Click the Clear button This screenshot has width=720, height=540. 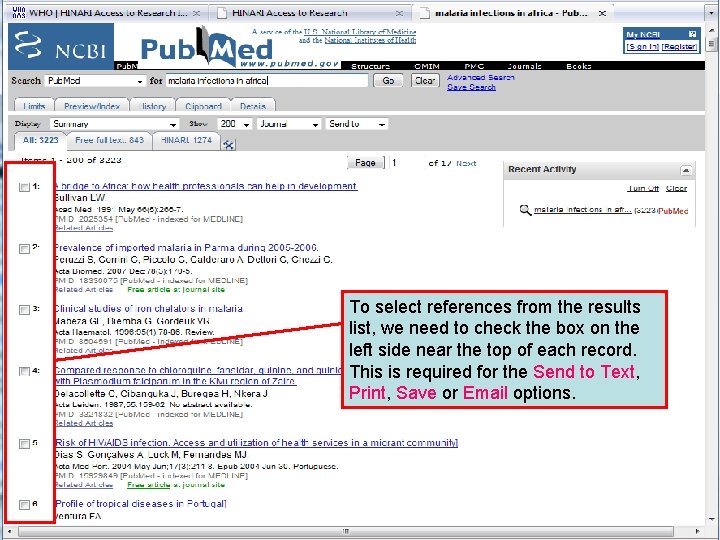[425, 81]
